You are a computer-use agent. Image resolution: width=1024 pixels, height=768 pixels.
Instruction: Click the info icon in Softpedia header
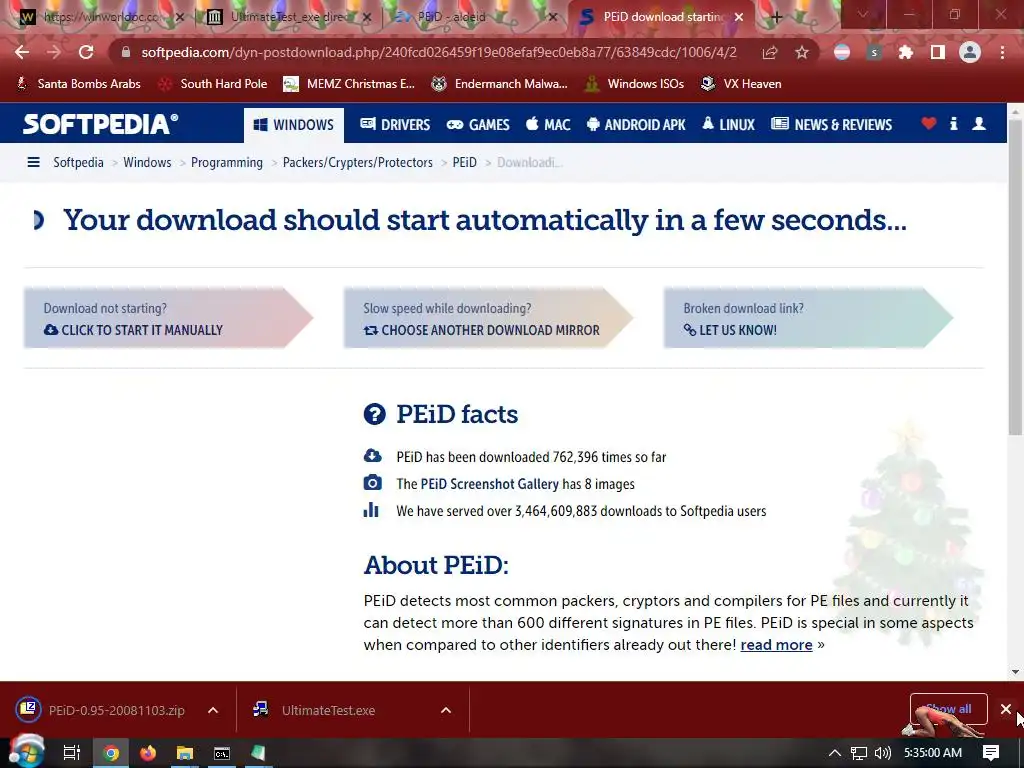click(953, 123)
